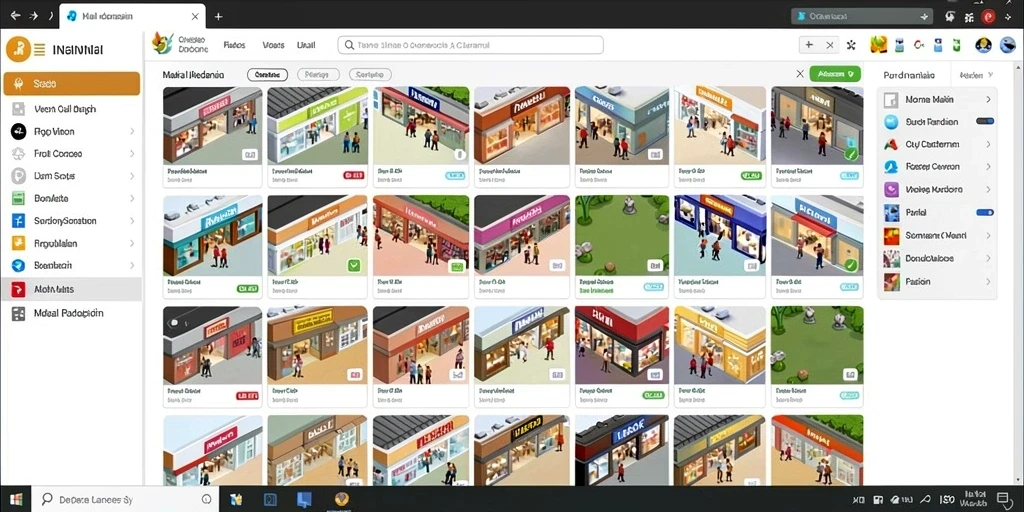
Task: Click the black circle icon for Rgp Vieon
Action: pos(18,131)
